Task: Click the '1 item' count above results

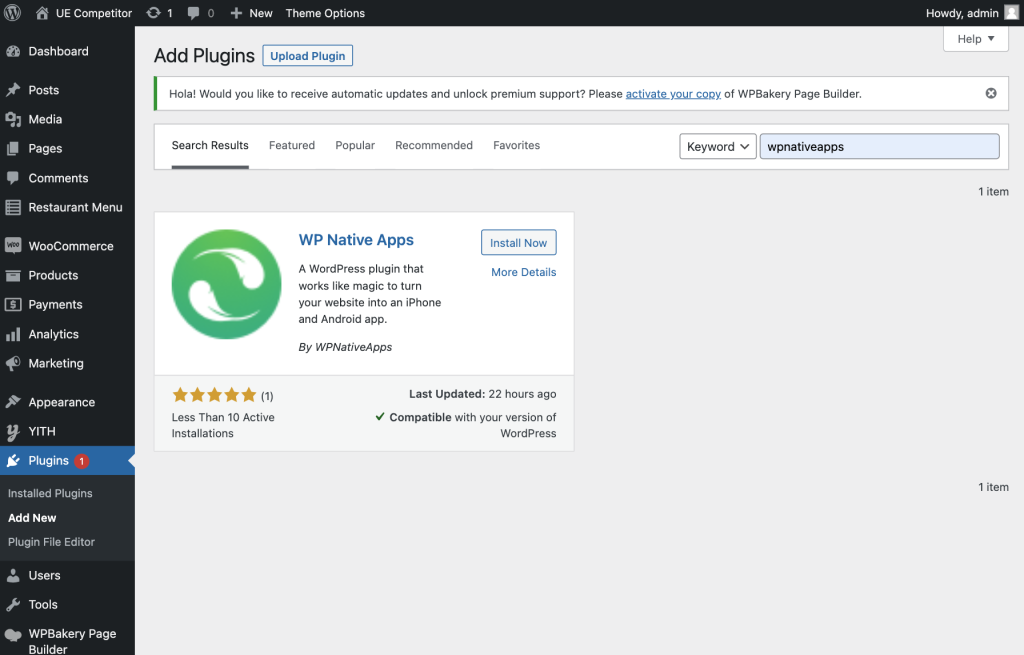Action: (993, 191)
